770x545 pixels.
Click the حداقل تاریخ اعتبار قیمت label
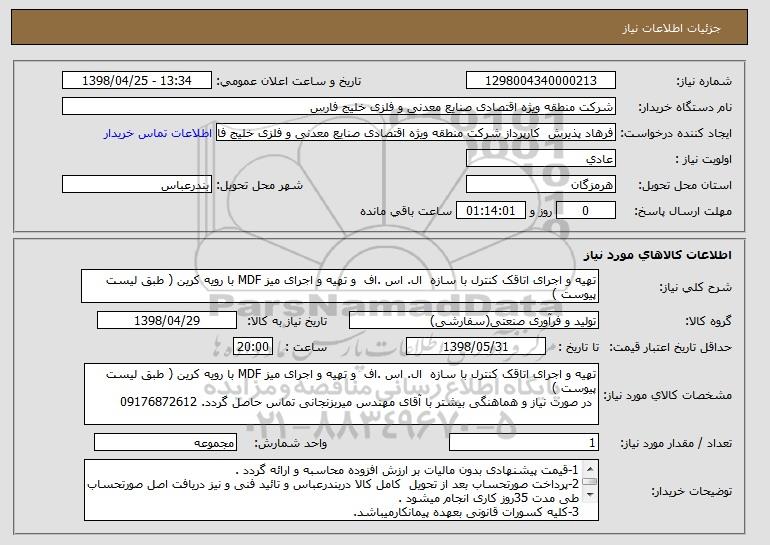tap(671, 347)
